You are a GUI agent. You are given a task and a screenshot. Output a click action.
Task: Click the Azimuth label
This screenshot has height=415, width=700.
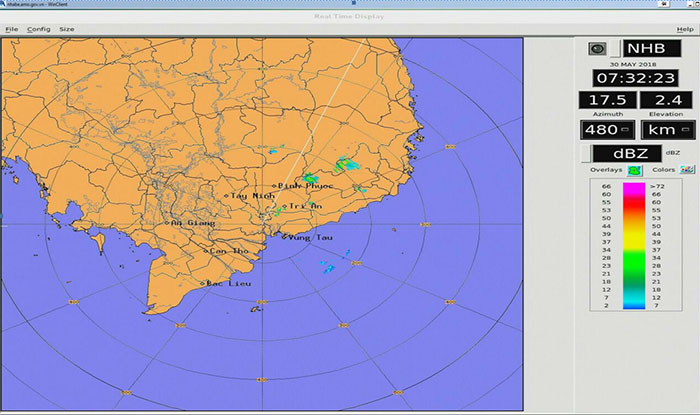(608, 114)
